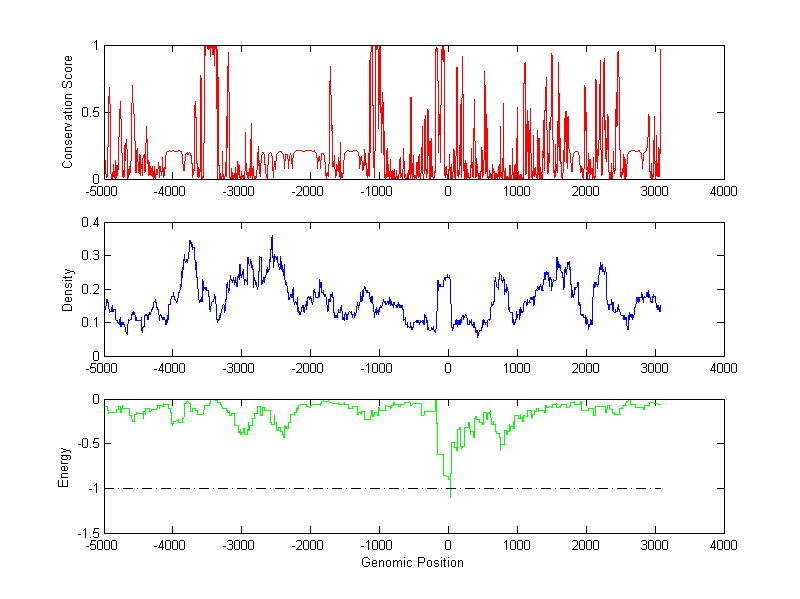Click the red conservation peak near -1000
Screen dimensions: 800x599
coord(374,48)
